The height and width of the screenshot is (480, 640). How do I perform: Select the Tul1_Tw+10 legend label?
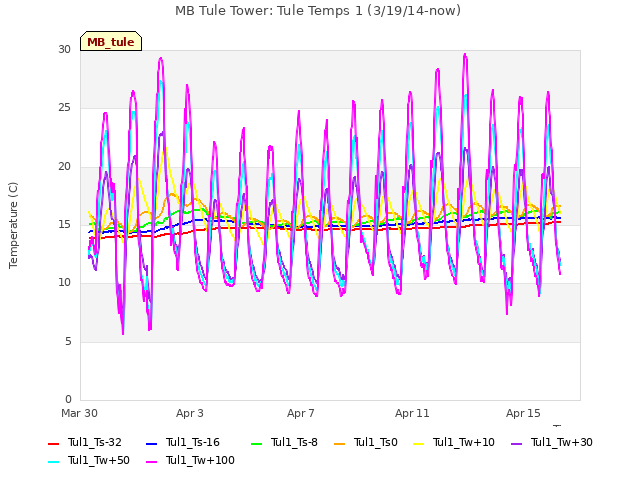(464, 442)
